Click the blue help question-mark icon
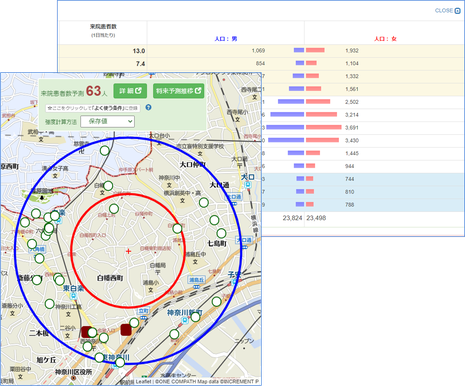465x386 pixels. (x=148, y=107)
